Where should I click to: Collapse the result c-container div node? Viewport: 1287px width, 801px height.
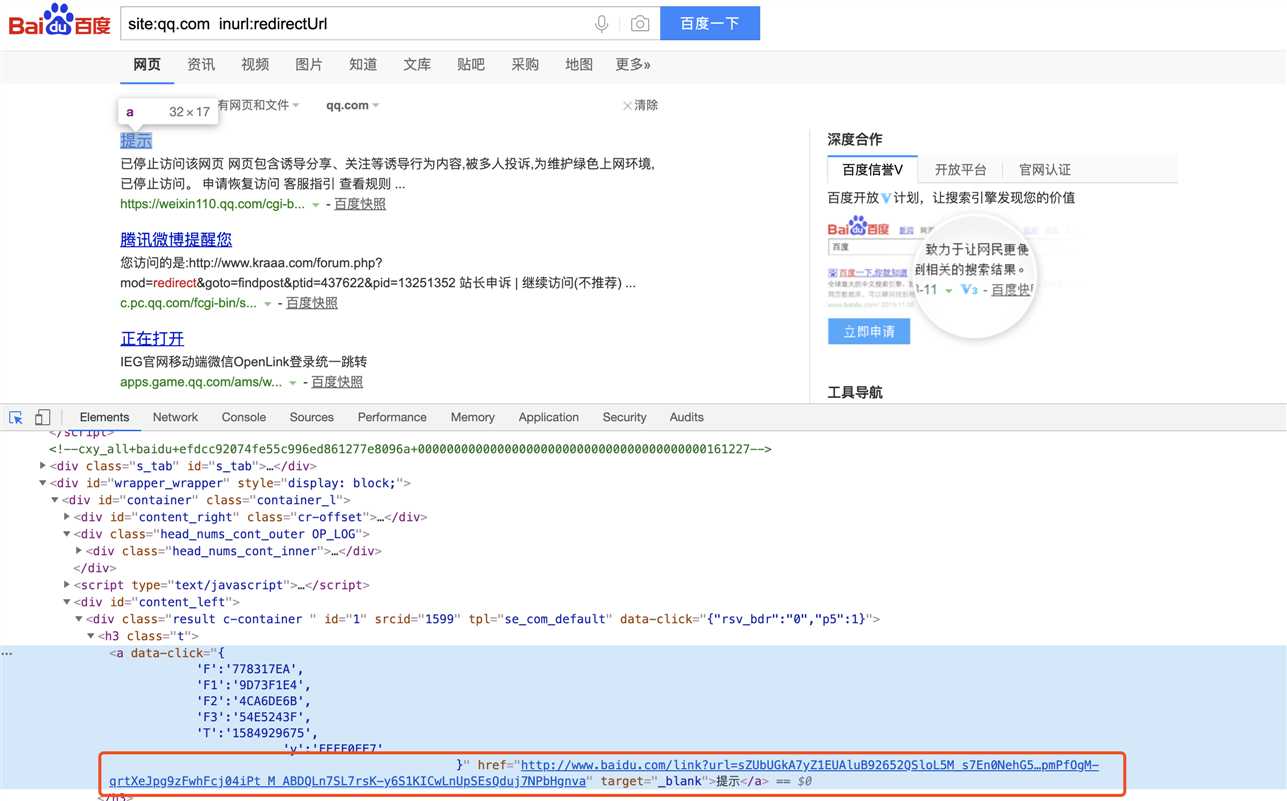pyautogui.click(x=79, y=619)
